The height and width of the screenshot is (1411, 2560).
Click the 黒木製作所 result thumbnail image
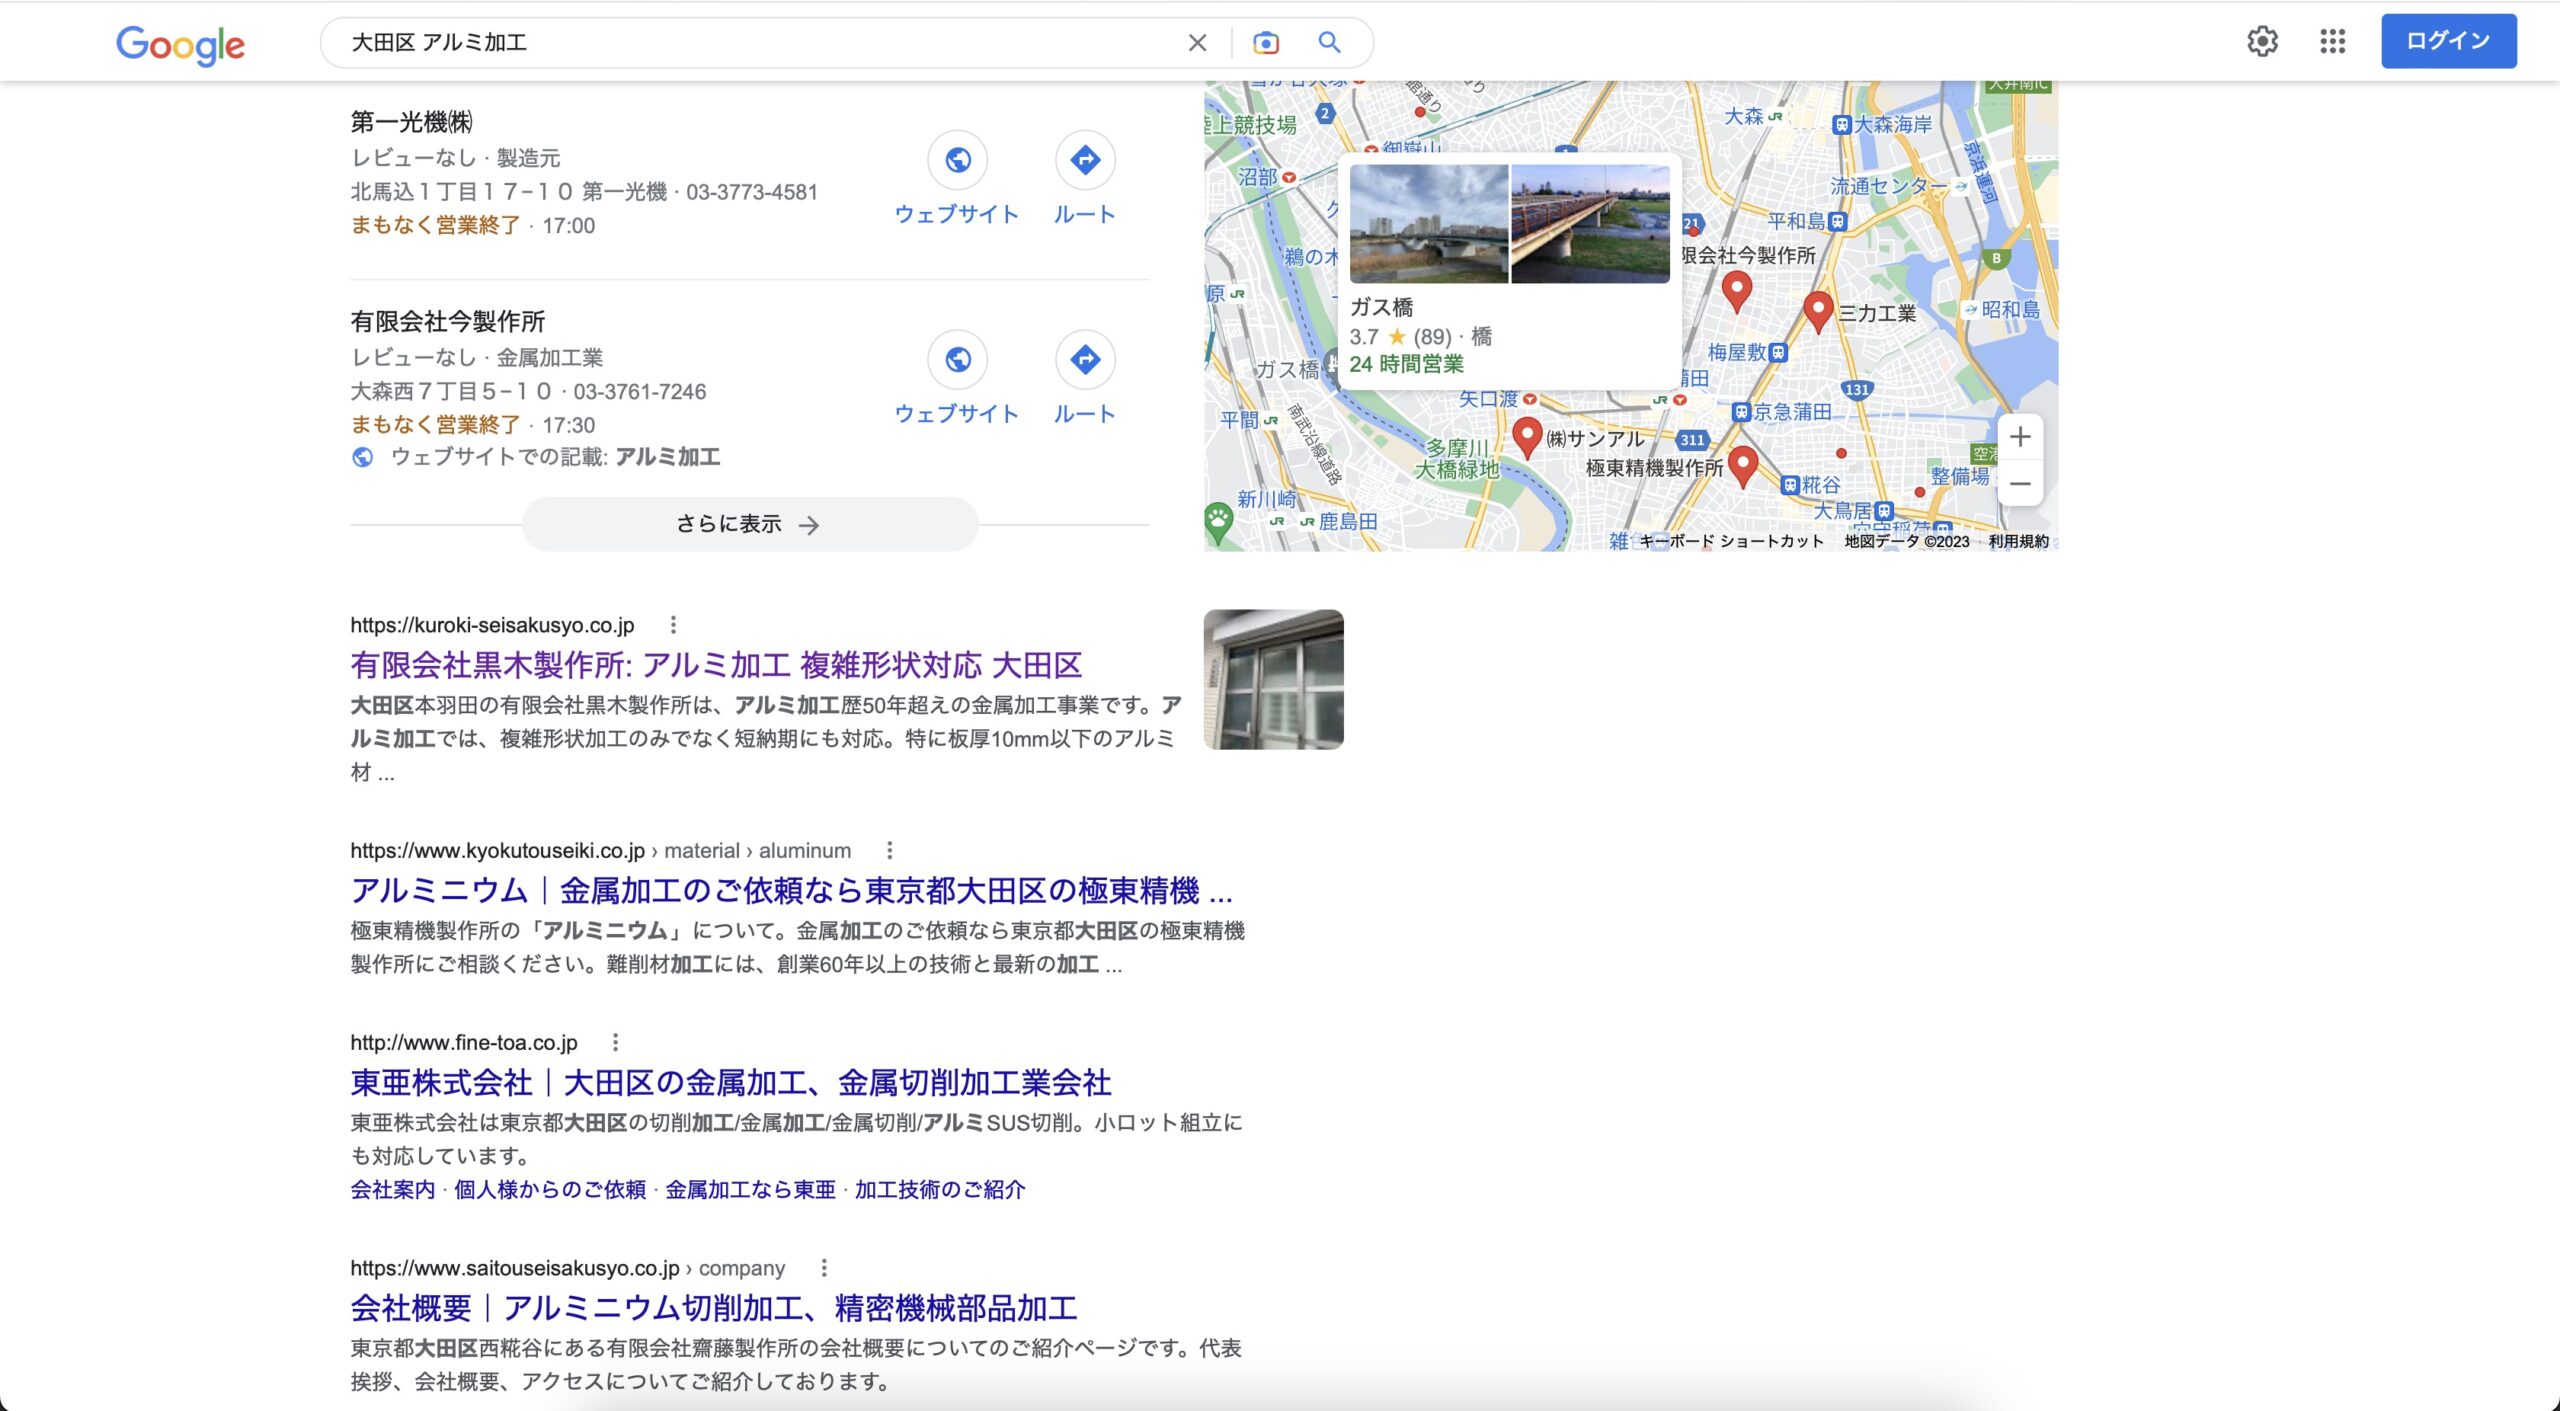tap(1273, 679)
